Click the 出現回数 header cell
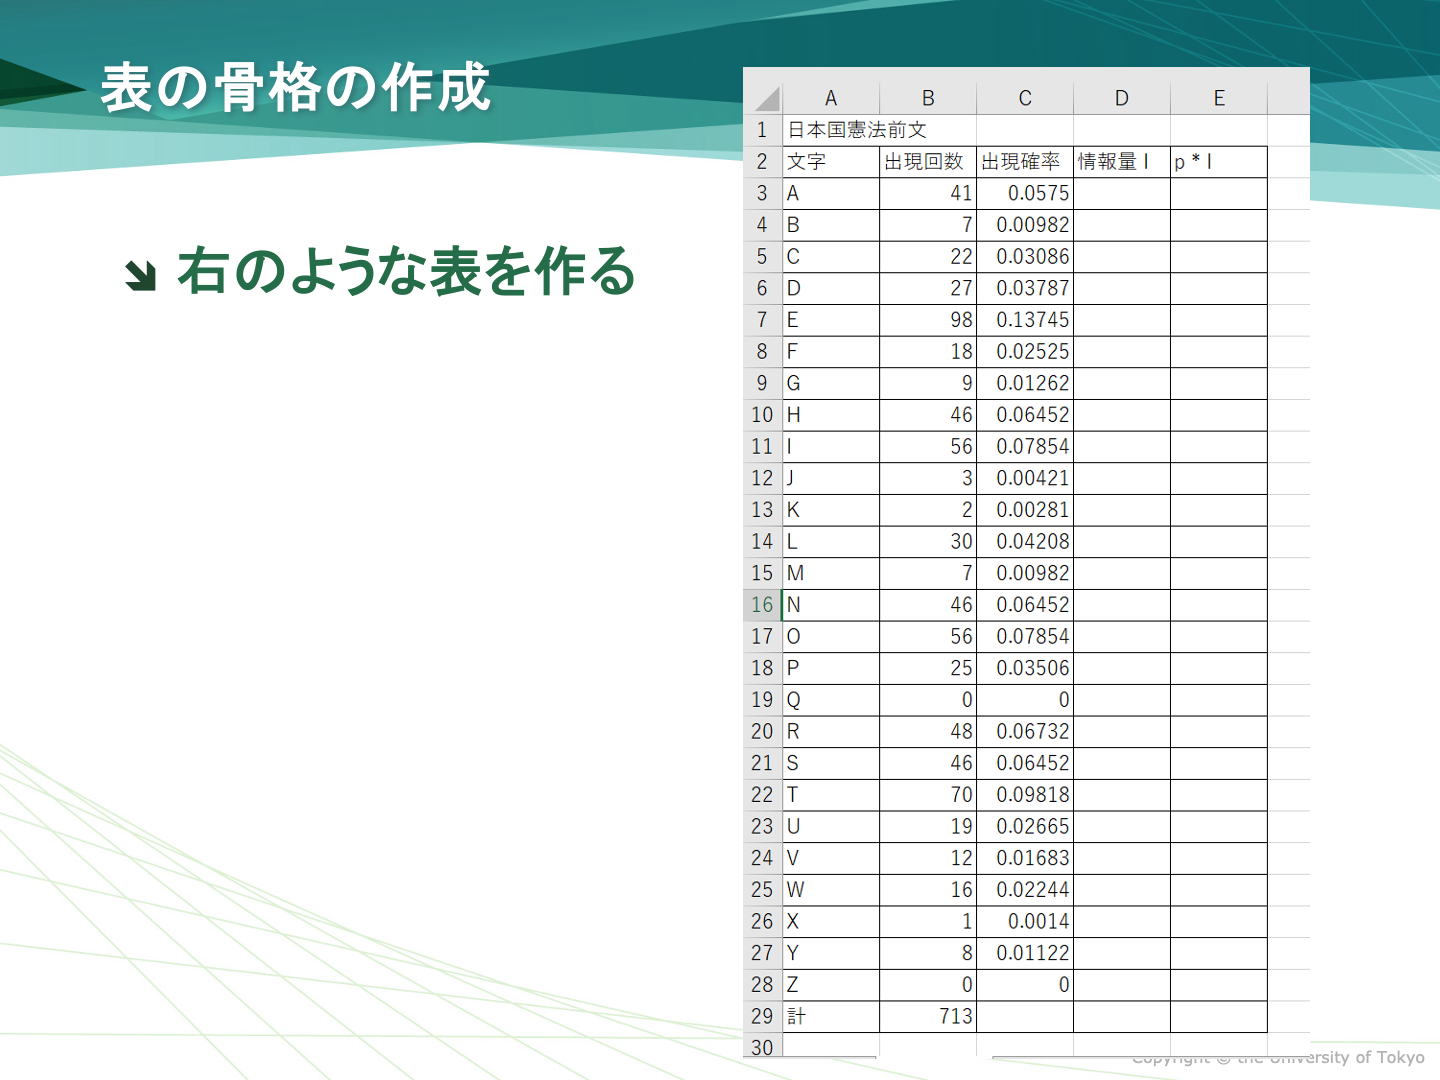 pyautogui.click(x=928, y=162)
